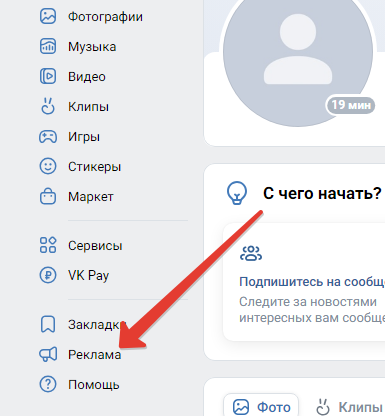Open Стикеры menu item
385x416 pixels.
pos(94,167)
